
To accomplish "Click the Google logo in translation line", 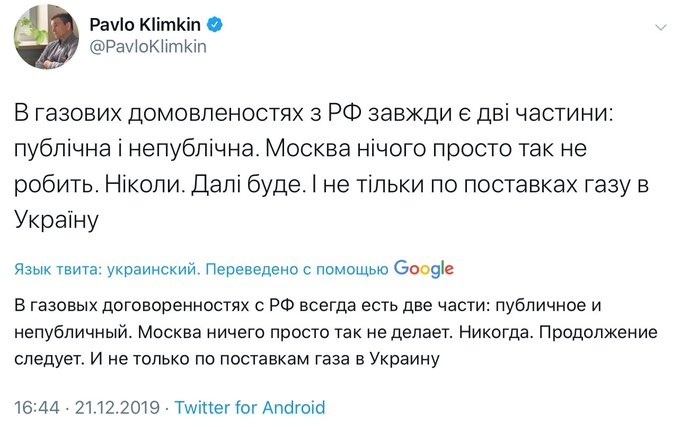I will tap(423, 268).
